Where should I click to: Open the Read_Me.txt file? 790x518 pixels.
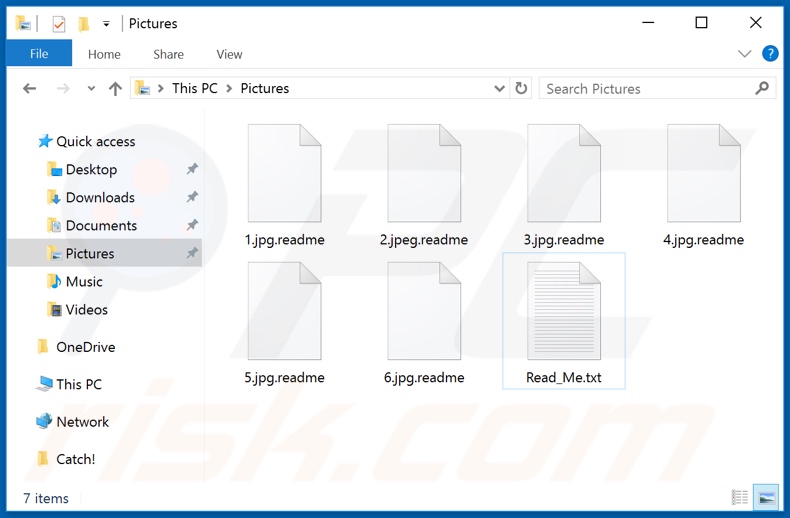pos(564,320)
